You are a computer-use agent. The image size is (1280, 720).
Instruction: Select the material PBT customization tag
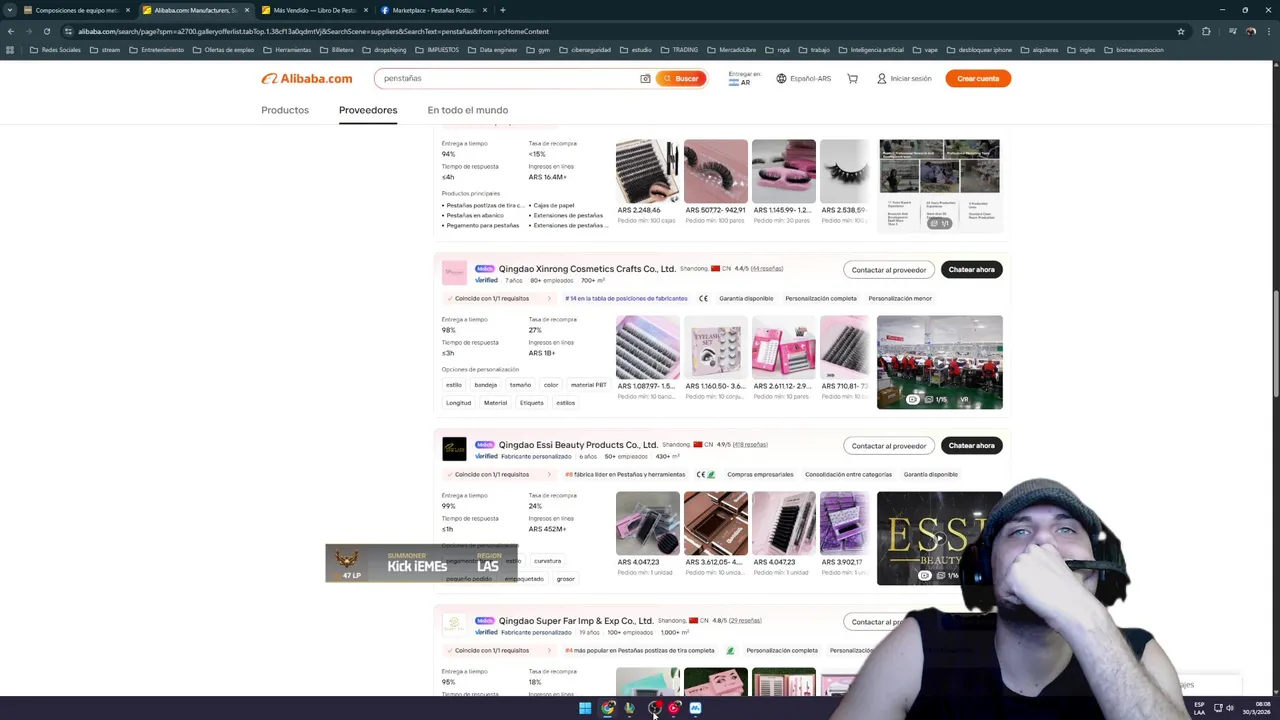(x=588, y=385)
